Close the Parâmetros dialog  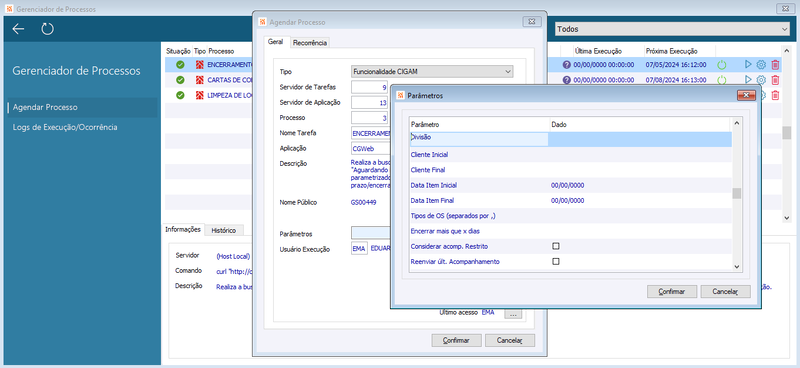(746, 95)
